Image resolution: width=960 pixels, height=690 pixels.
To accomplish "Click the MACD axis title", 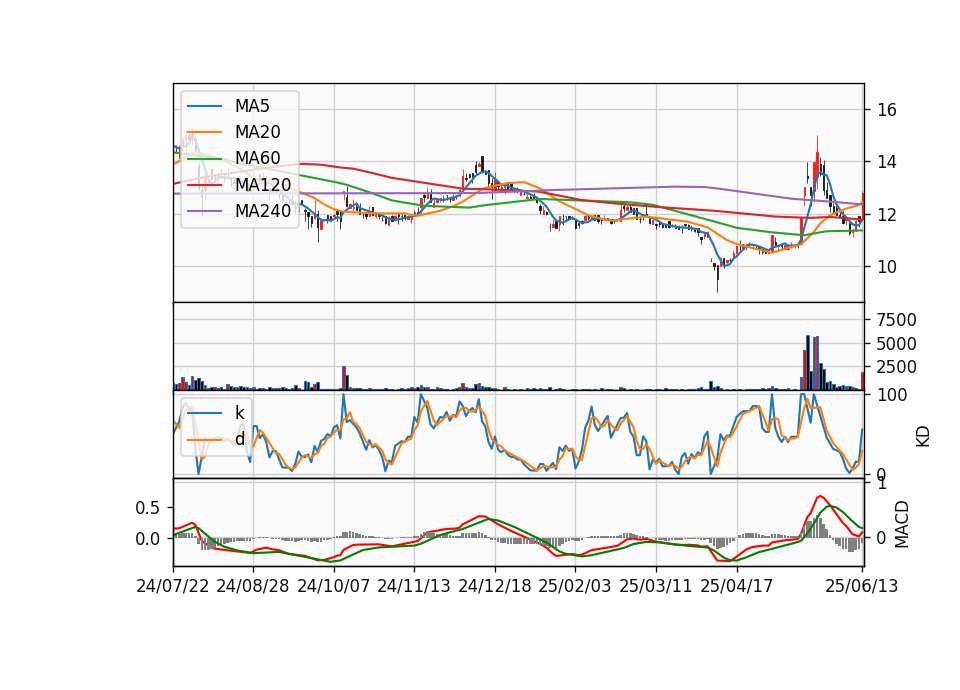I will pyautogui.click(x=902, y=525).
